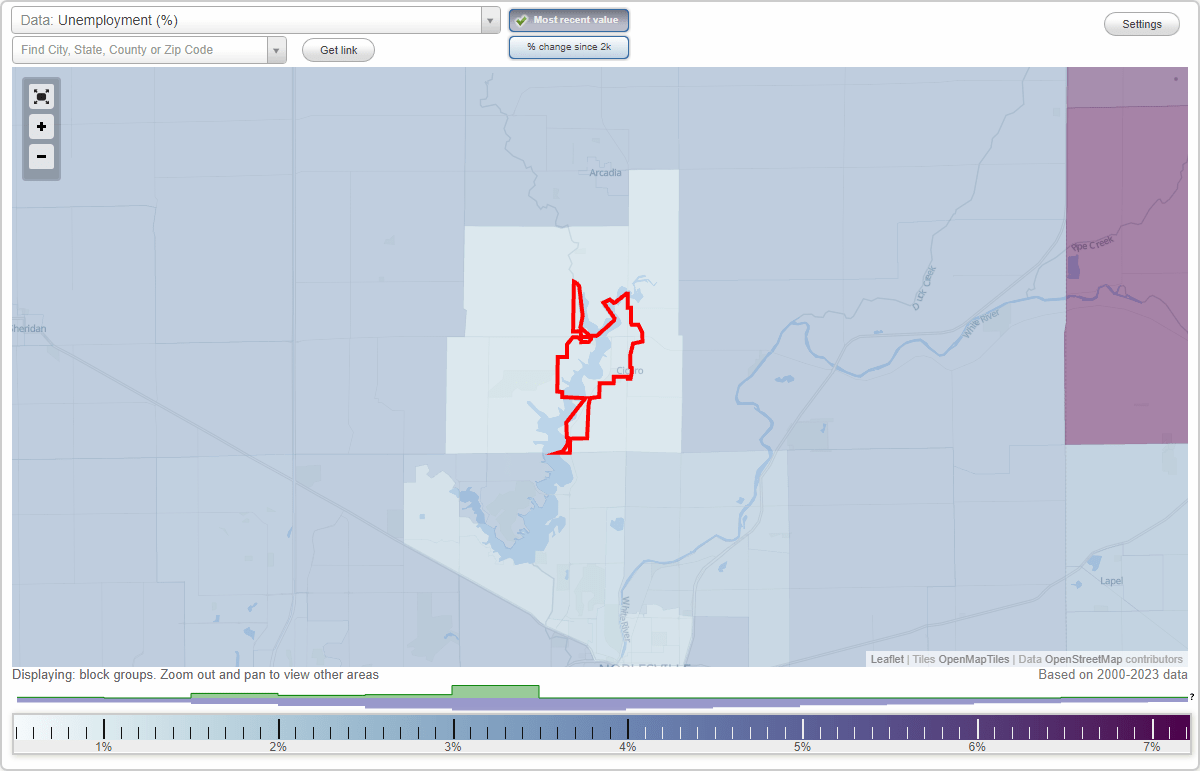Click the 2% mark on color scale
This screenshot has height=771, width=1200.
278,746
